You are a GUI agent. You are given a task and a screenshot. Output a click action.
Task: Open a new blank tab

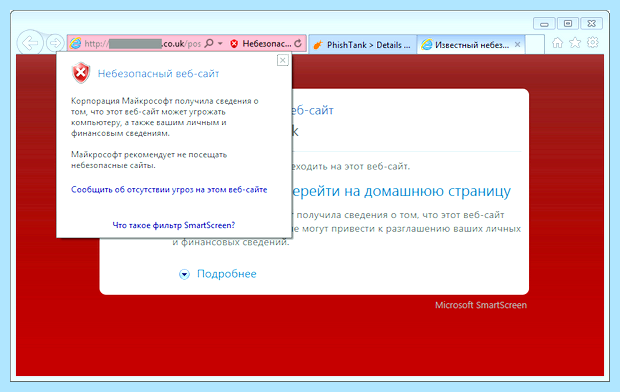(x=535, y=44)
